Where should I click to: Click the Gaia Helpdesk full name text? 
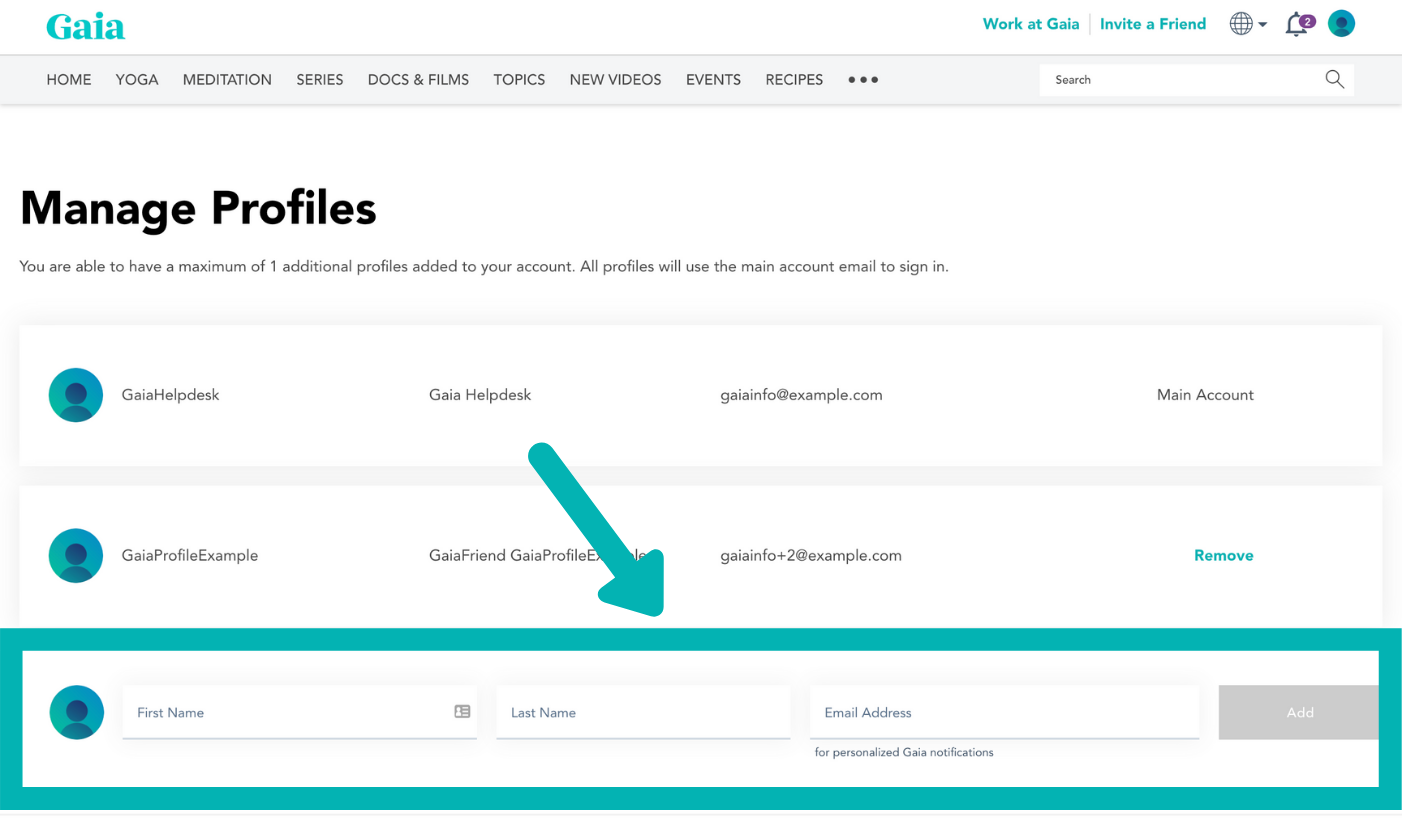point(480,395)
